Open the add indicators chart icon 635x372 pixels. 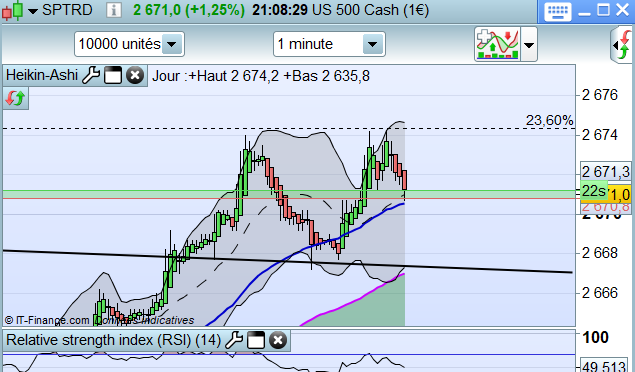498,44
